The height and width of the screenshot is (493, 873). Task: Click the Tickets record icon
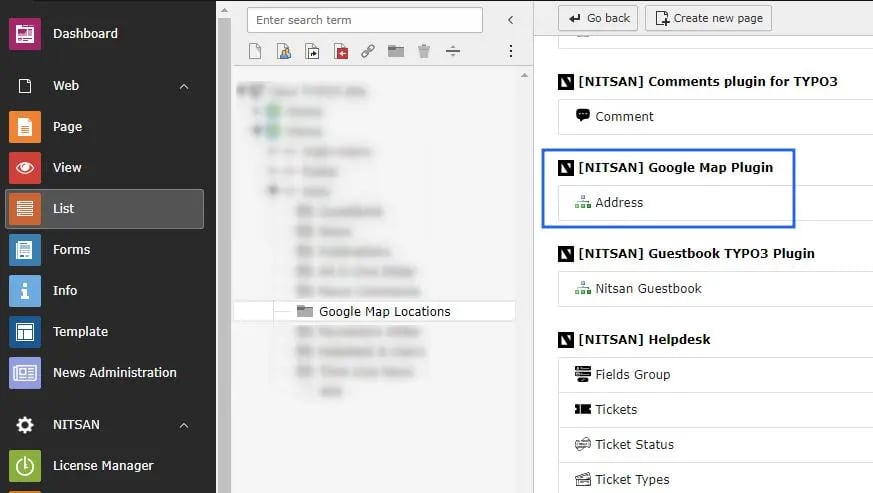(582, 409)
